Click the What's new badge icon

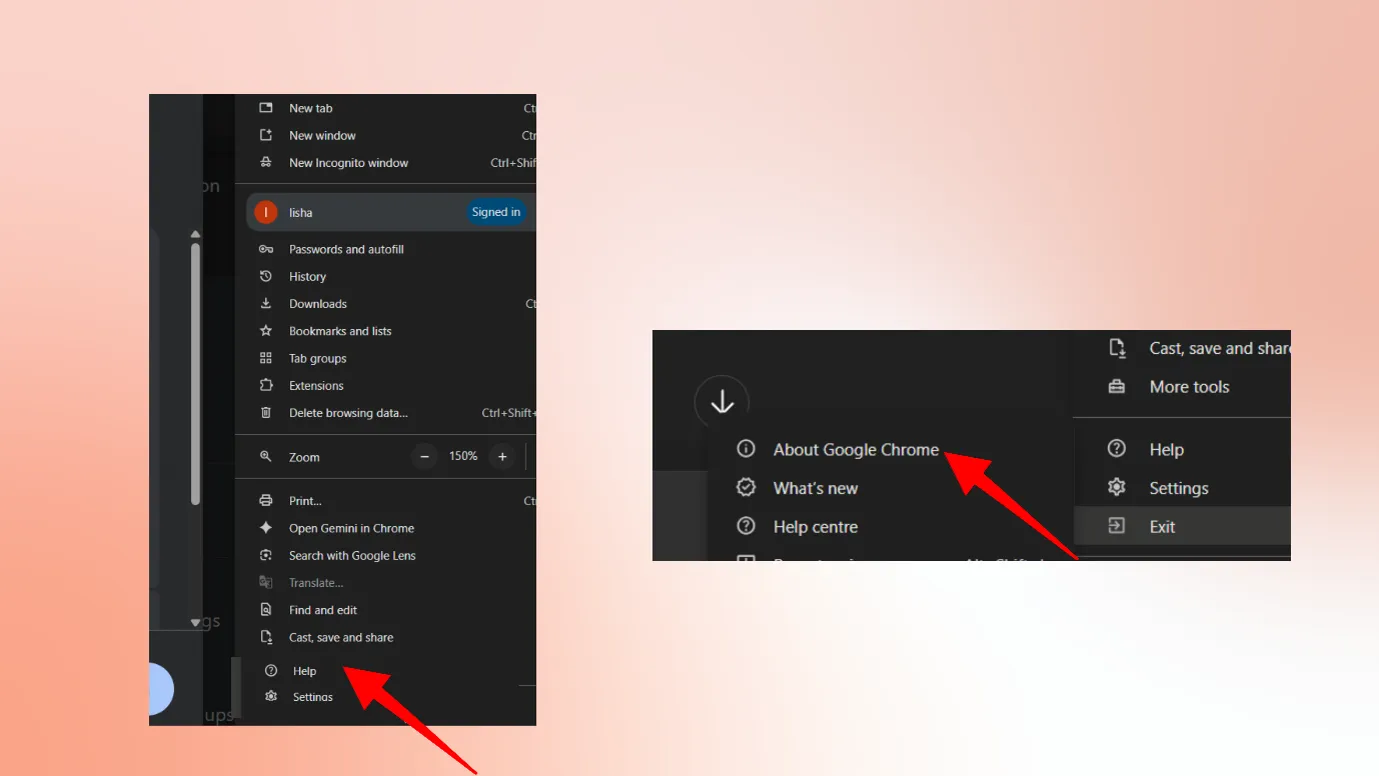(x=746, y=487)
